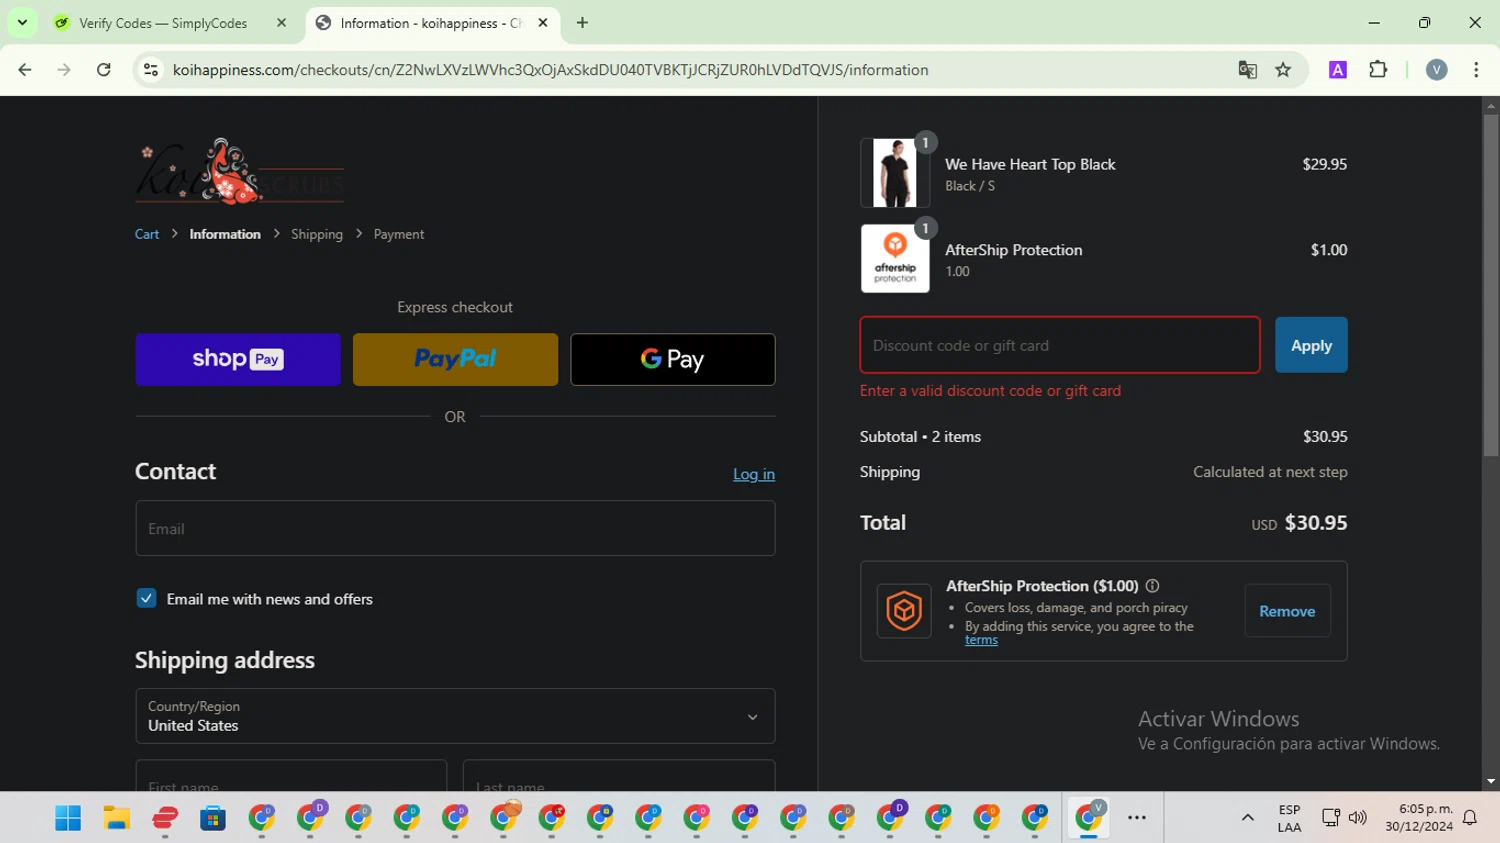
Task: Click the translate page icon
Action: [x=1247, y=70]
